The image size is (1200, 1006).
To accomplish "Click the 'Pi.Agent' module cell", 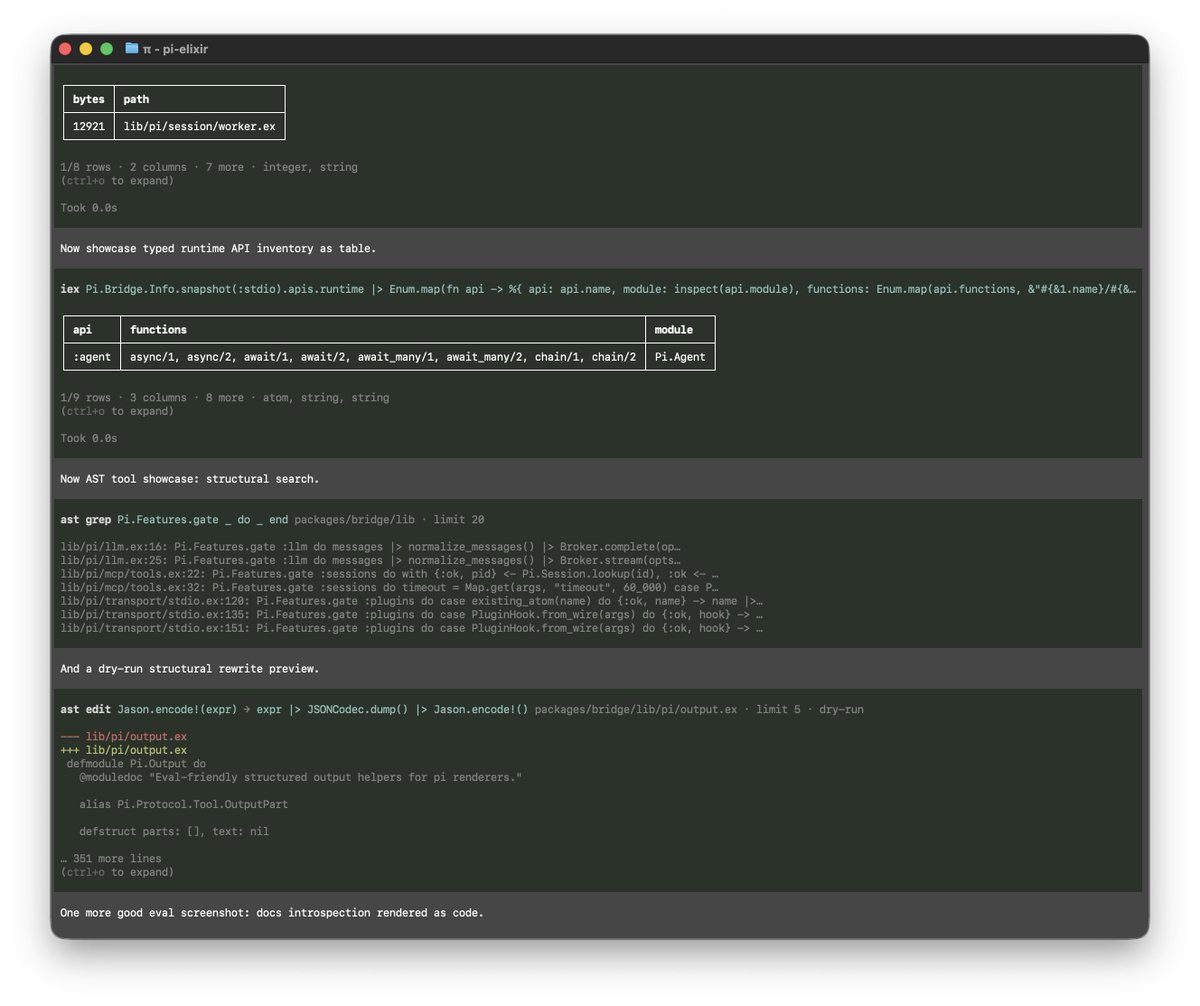I will coord(680,357).
